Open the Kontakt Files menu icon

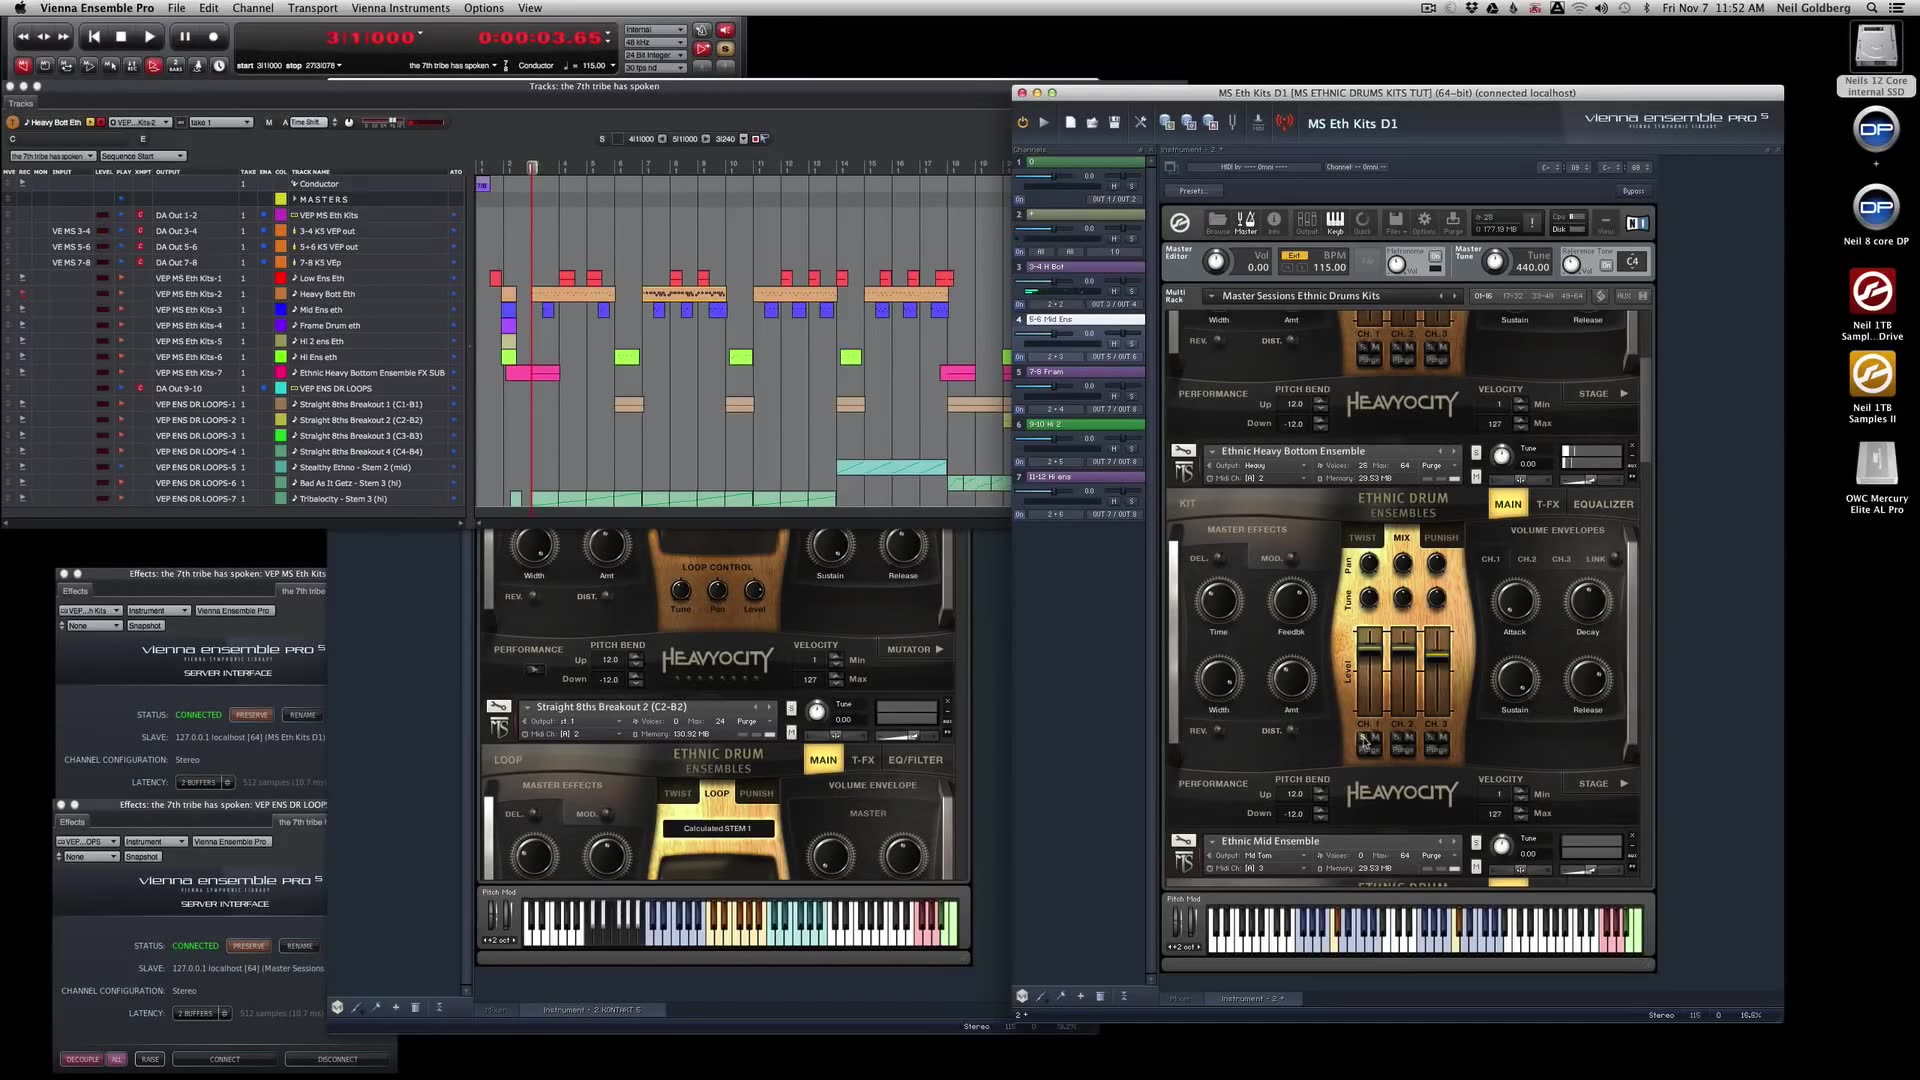click(x=1395, y=222)
